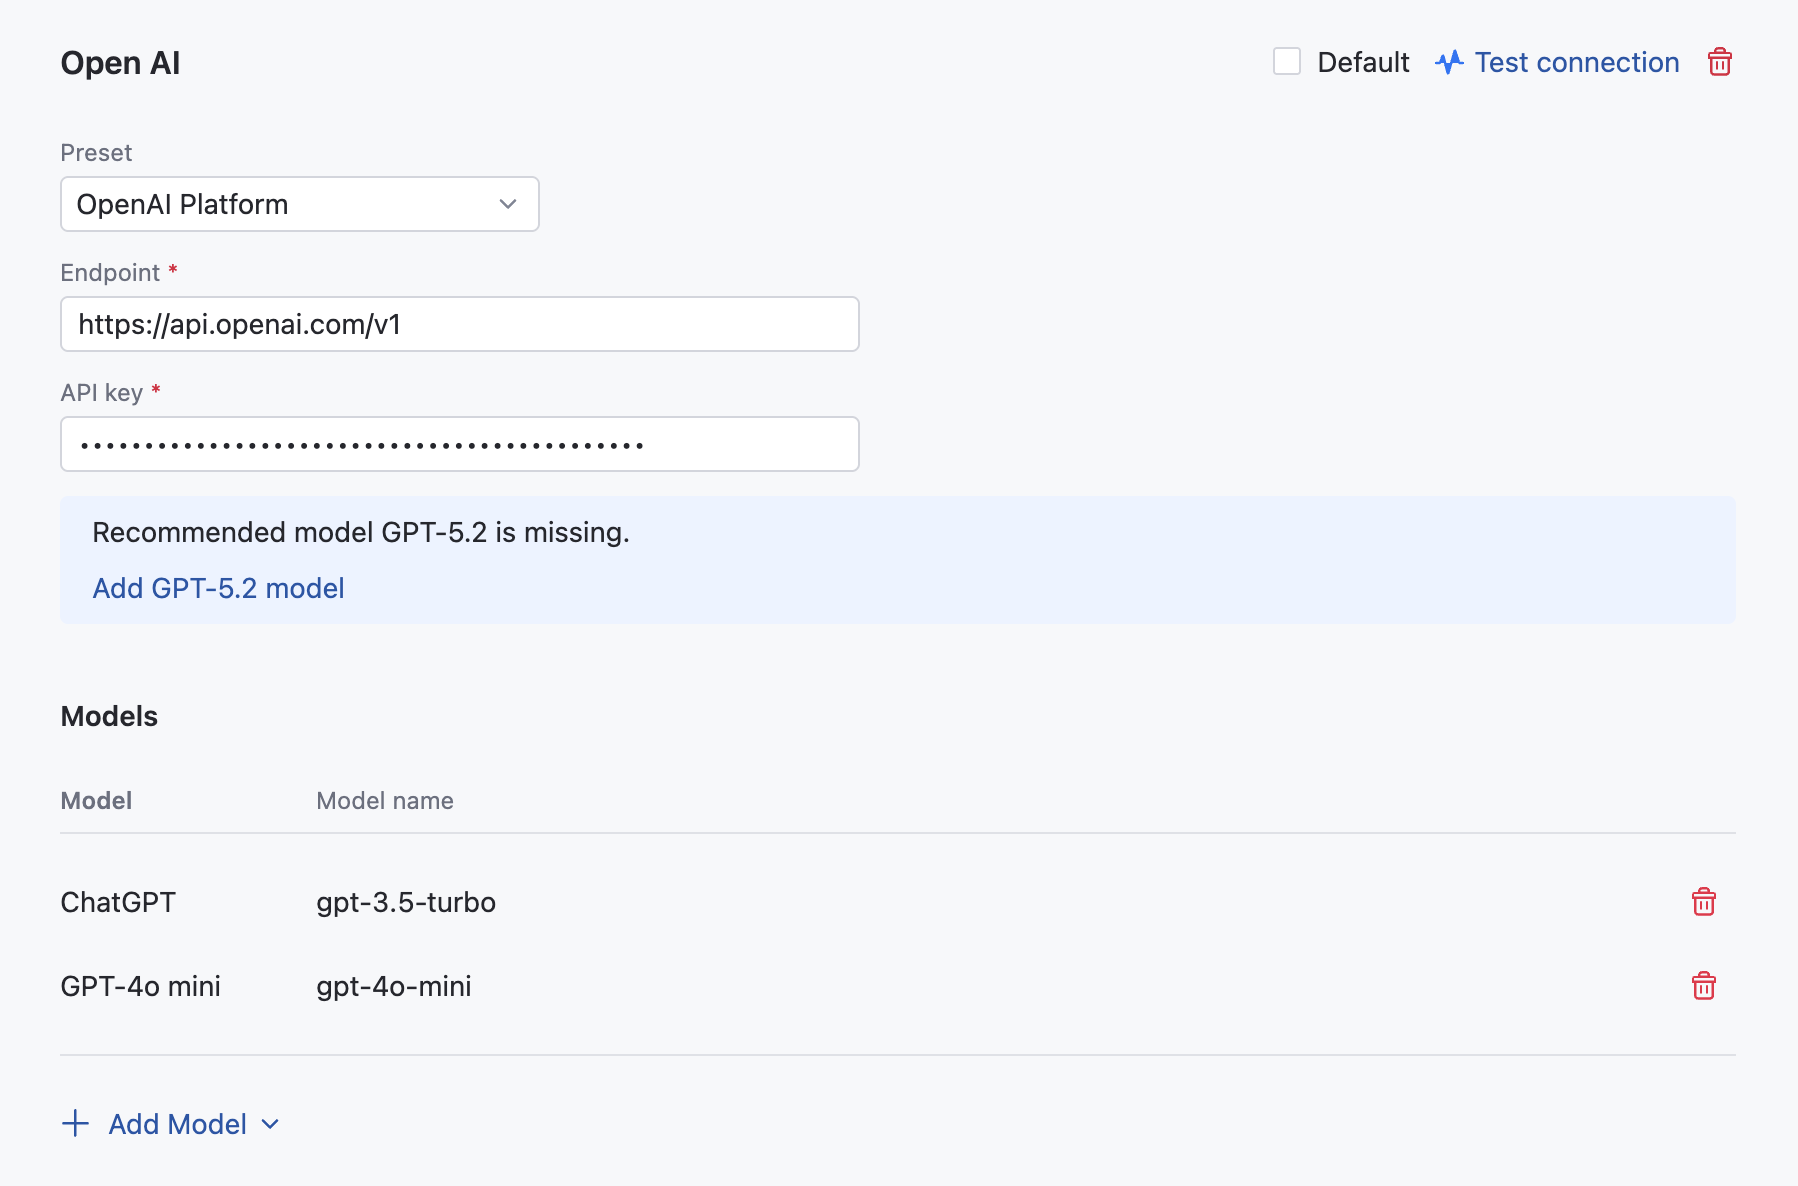Click the Add GPT-5.2 model link
The image size is (1798, 1186).
(218, 588)
